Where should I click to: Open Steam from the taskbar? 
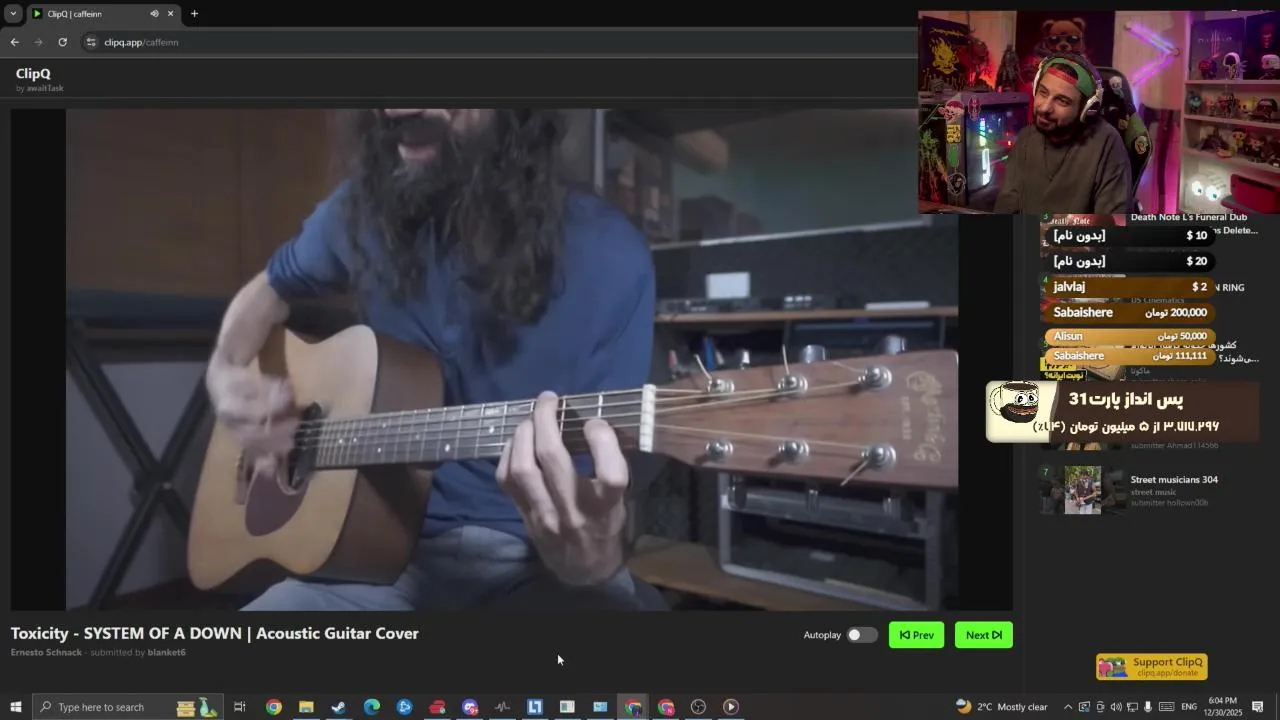[x=339, y=707]
